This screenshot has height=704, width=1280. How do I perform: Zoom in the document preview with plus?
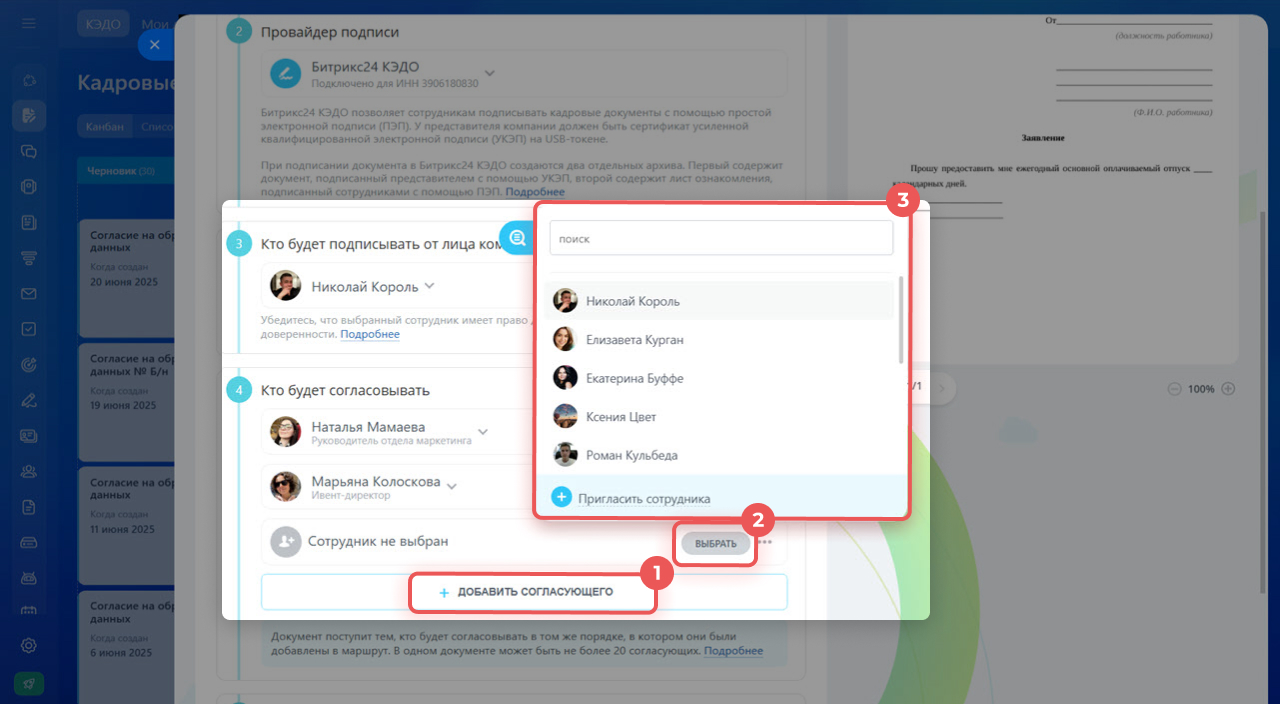(x=1229, y=389)
